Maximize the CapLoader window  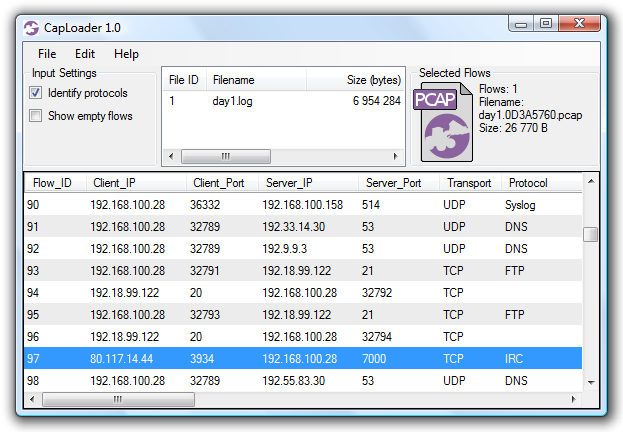[546, 24]
